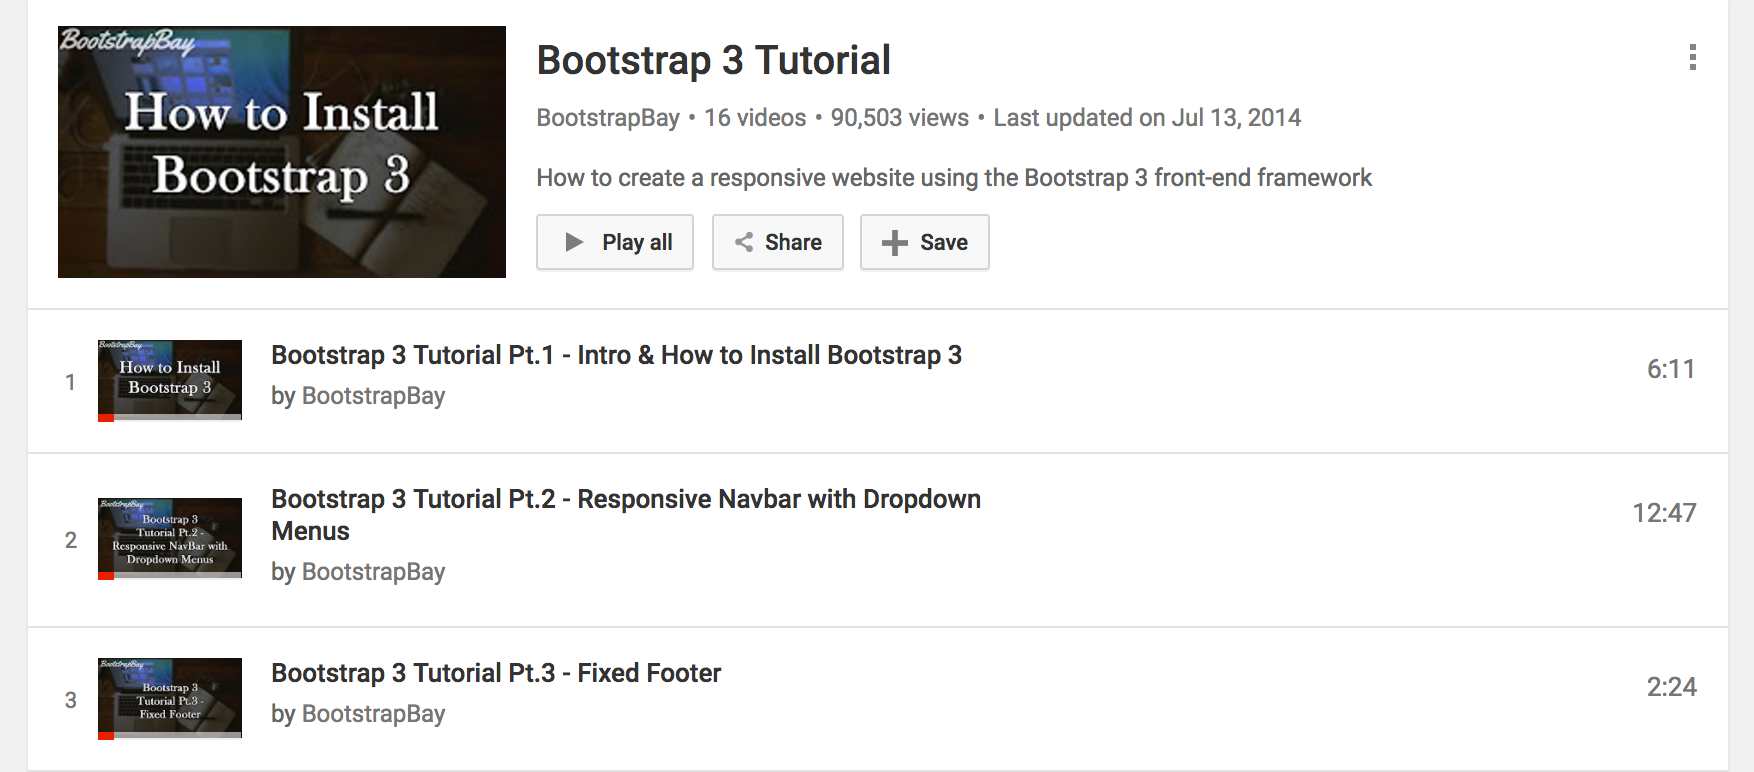Open BootstrapBay link under the Pt.1 video
Screen dimensions: 1754x772
coord(373,396)
